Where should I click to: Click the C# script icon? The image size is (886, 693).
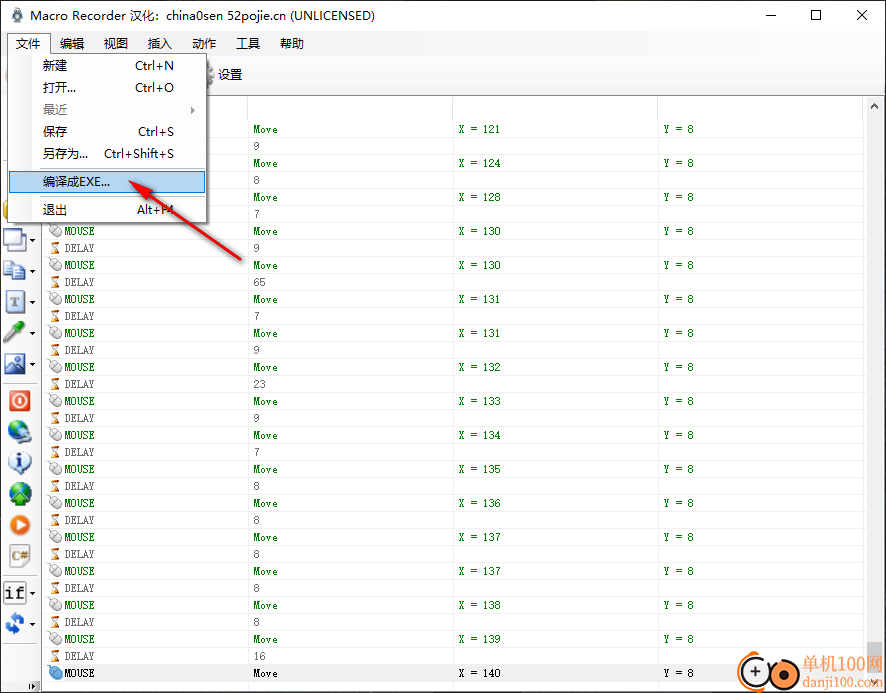coord(20,556)
